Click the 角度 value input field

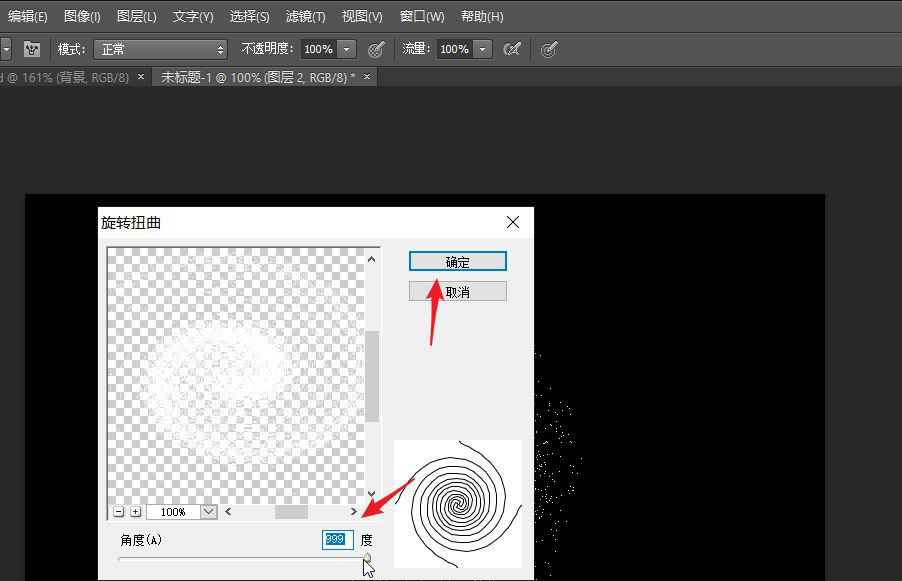tap(338, 540)
